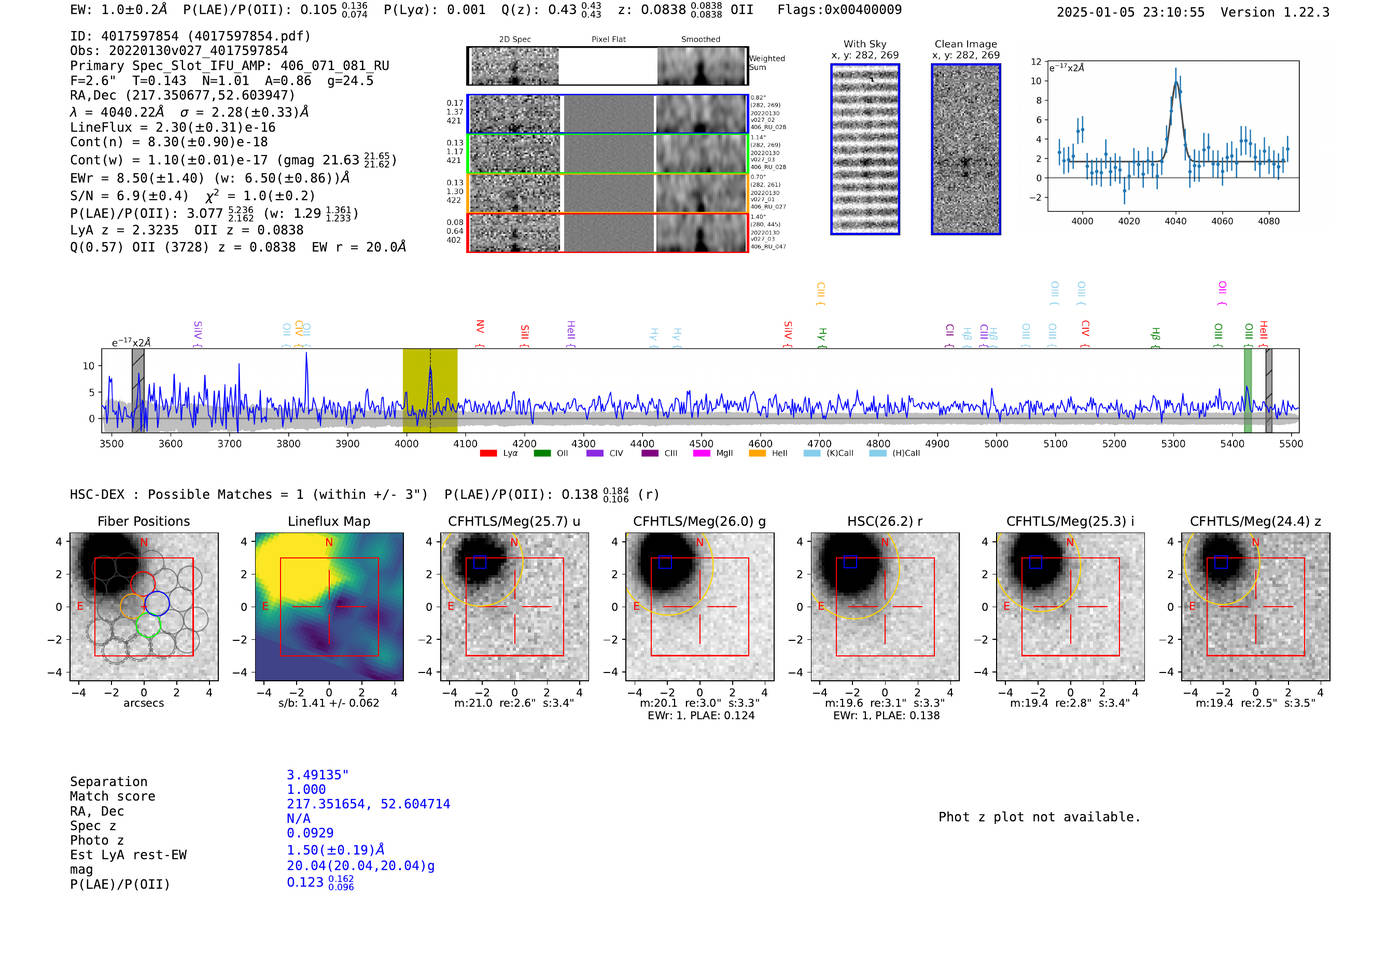Click the Est LyA rest-EW value 1.50(±0.19)Å
Viewport: 1400px width, 953px height.
(336, 850)
